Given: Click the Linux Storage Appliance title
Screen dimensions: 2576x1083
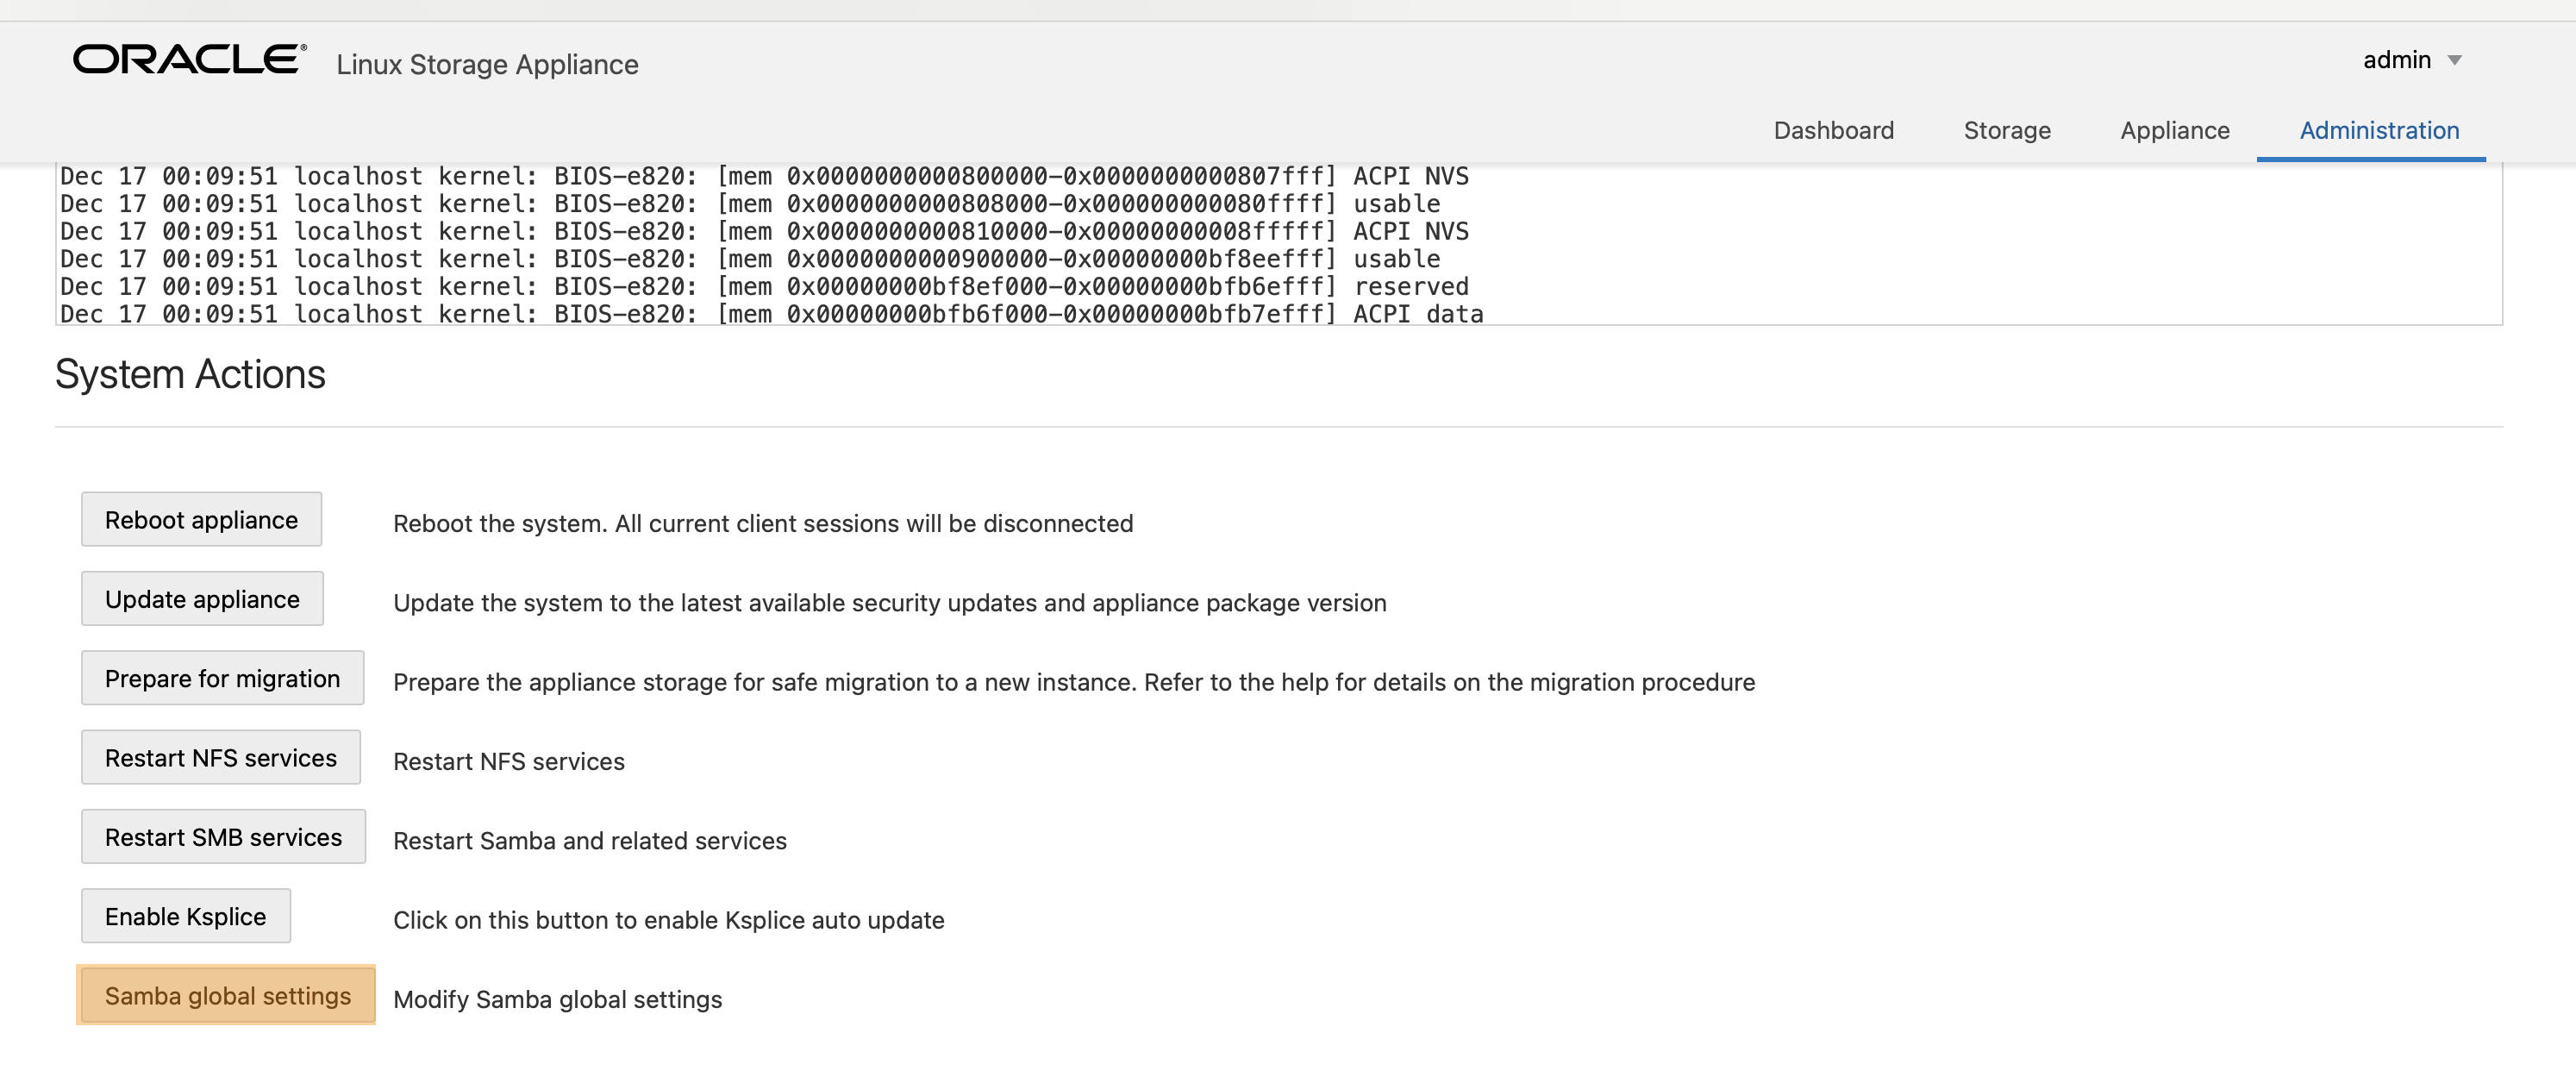Looking at the screenshot, I should [x=487, y=64].
